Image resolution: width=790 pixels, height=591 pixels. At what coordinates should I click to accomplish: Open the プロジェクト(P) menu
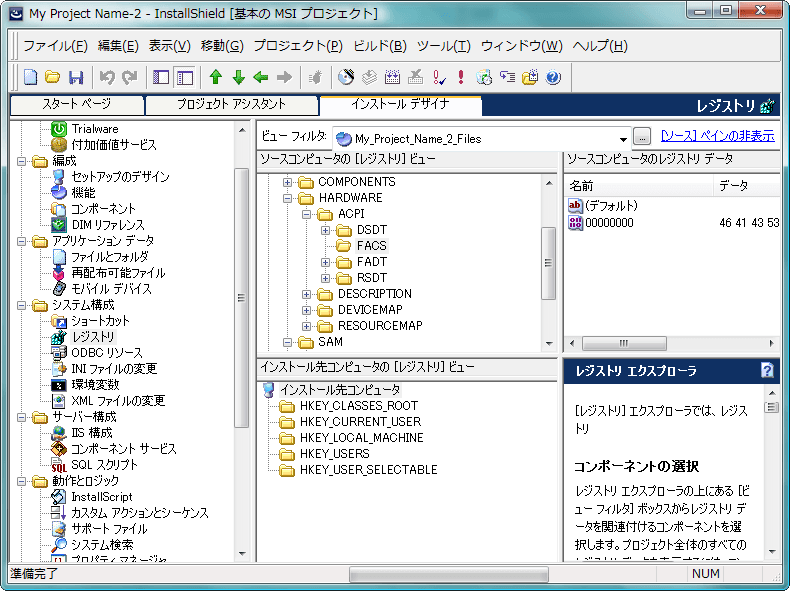click(x=298, y=46)
